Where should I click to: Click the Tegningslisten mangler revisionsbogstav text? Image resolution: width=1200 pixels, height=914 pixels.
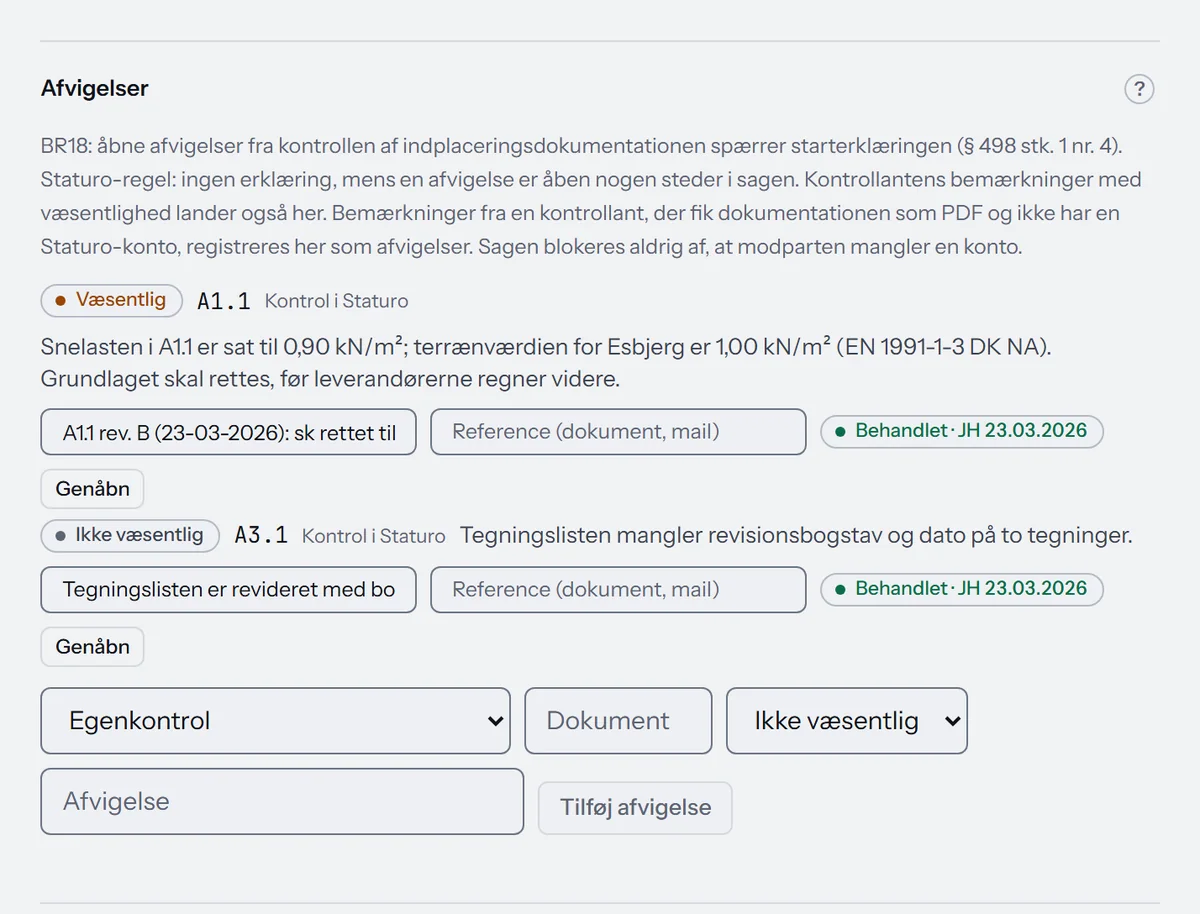pos(796,535)
